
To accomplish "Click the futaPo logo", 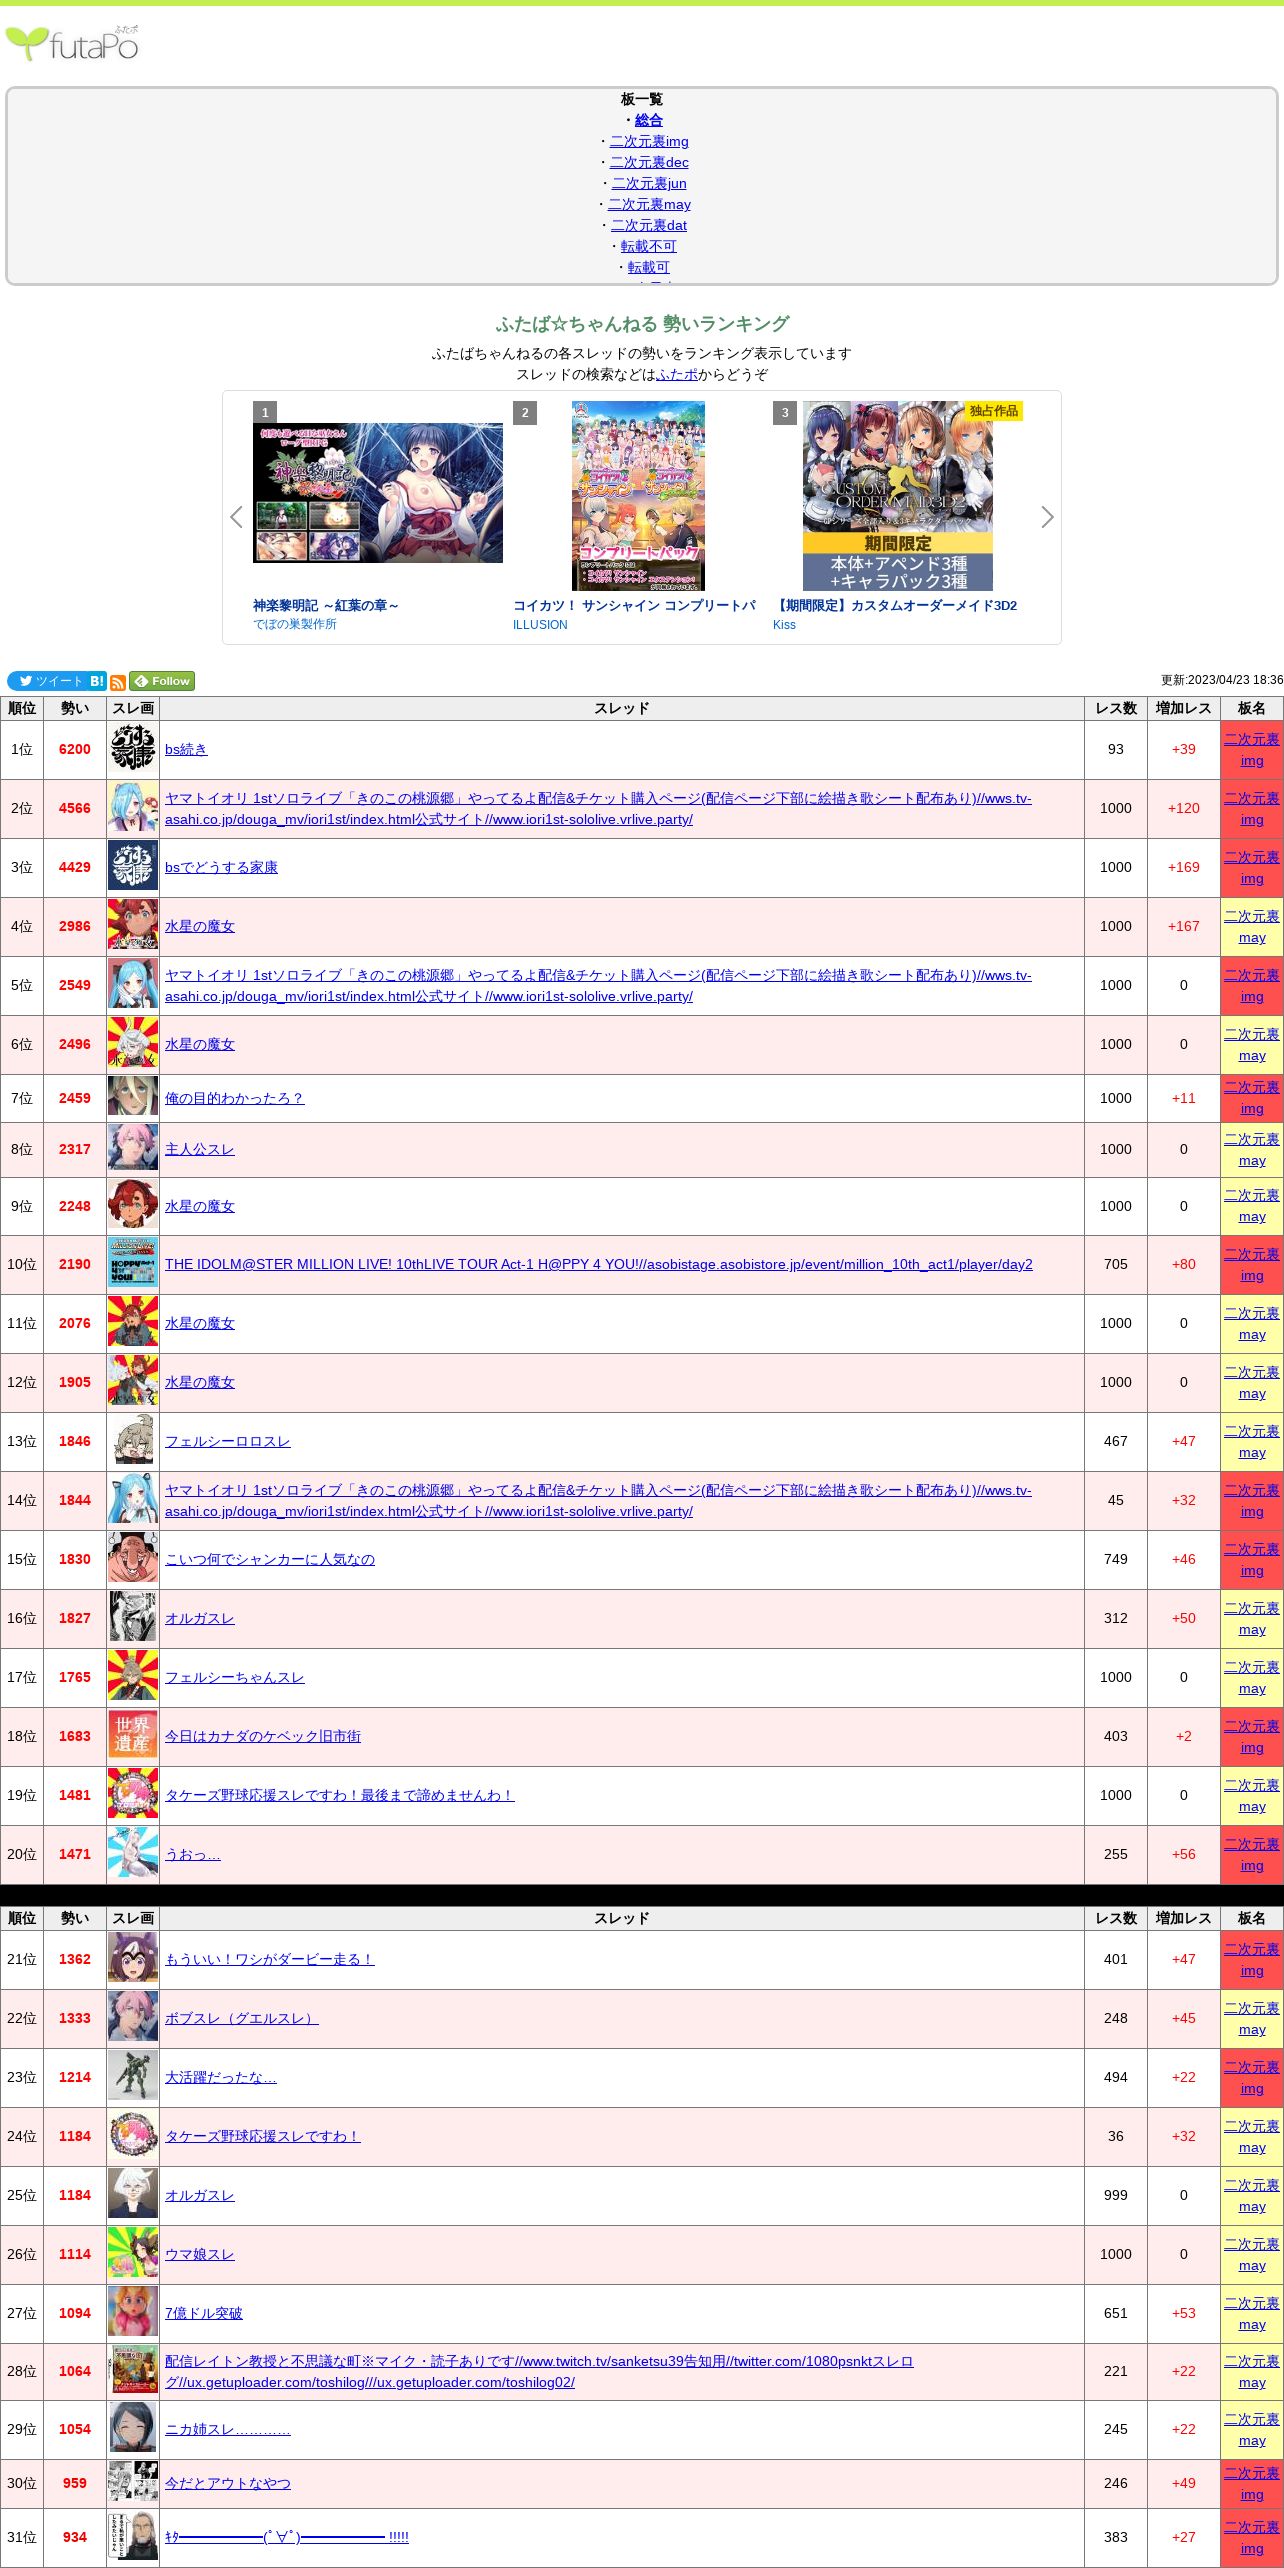I will pos(72,44).
